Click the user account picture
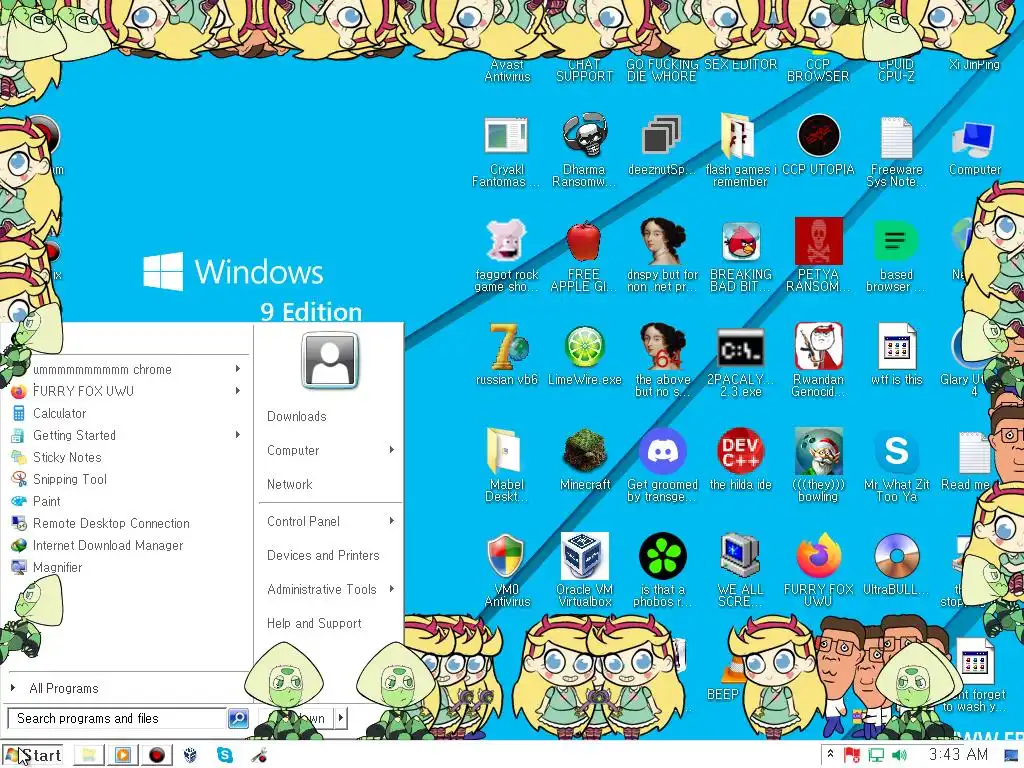The height and width of the screenshot is (768, 1024). pos(330,360)
